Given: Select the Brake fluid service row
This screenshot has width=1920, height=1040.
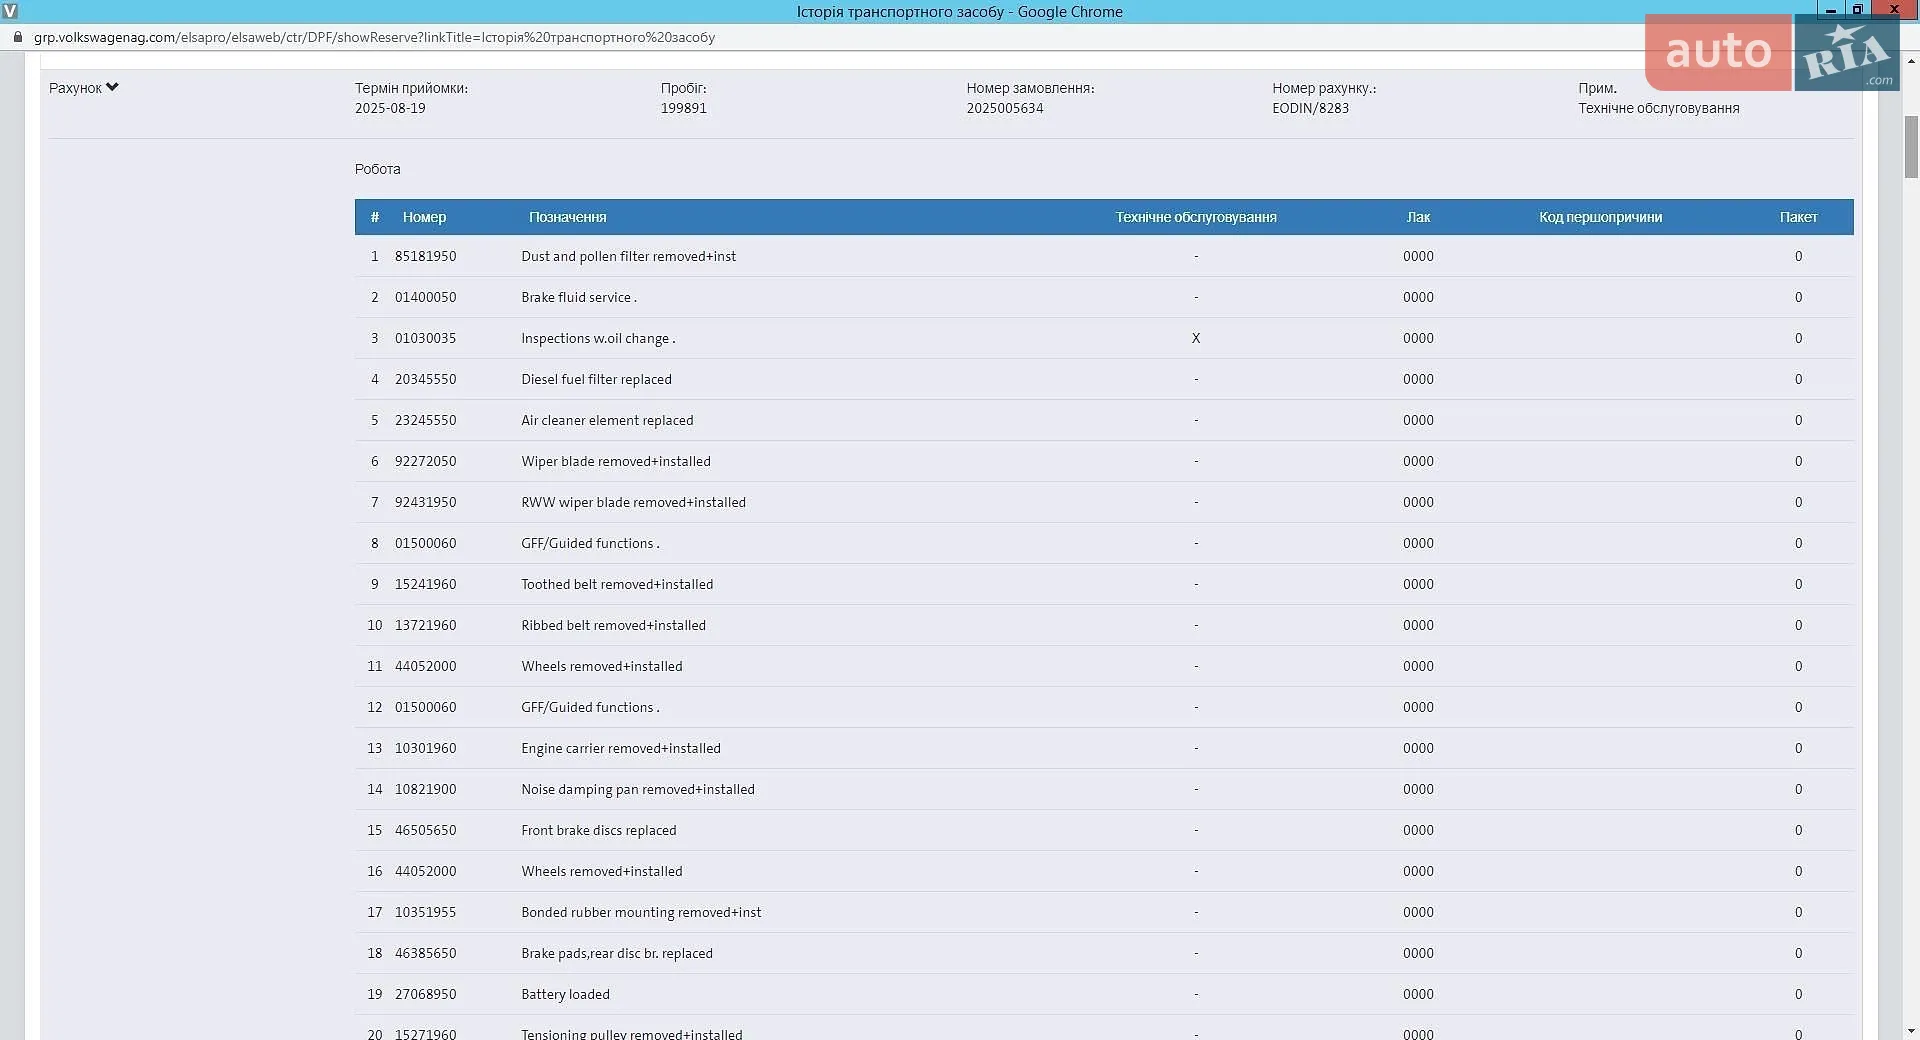Looking at the screenshot, I should (1104, 297).
